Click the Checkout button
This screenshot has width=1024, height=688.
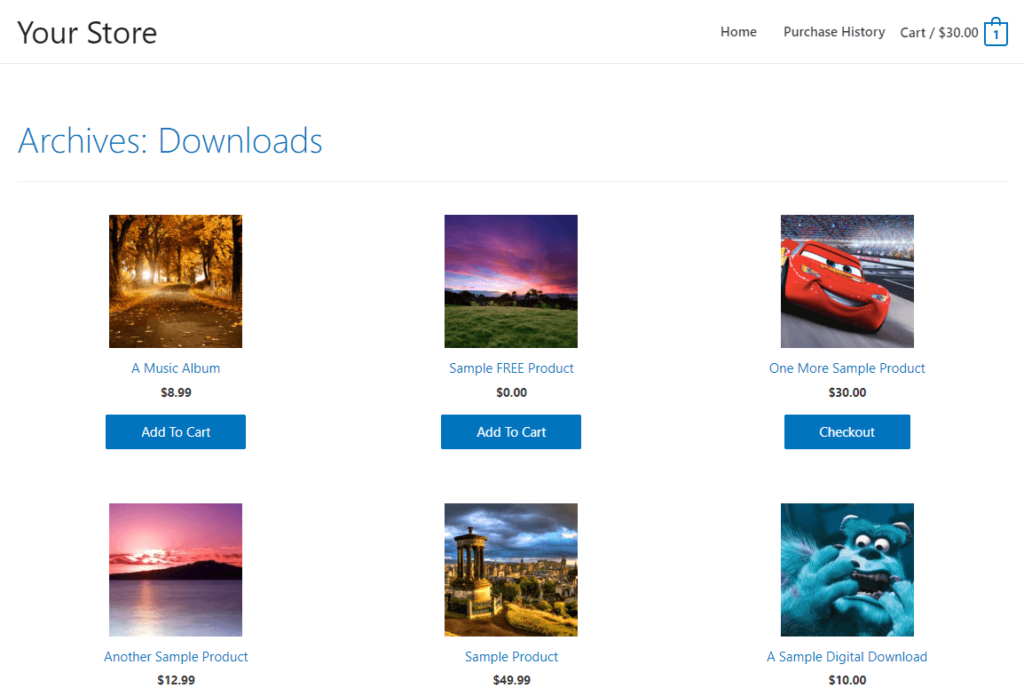[846, 431]
